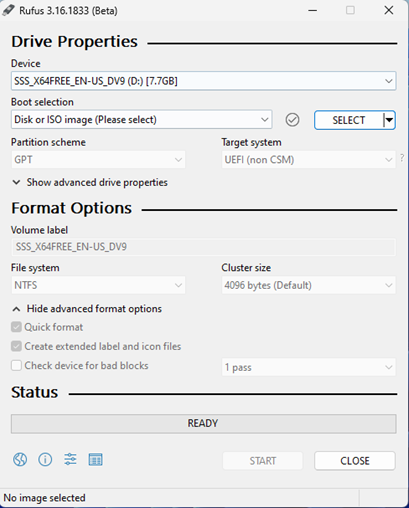Screen dimensions: 409x508
Task: Collapse Hide advanced format options
Action: [x=87, y=309]
